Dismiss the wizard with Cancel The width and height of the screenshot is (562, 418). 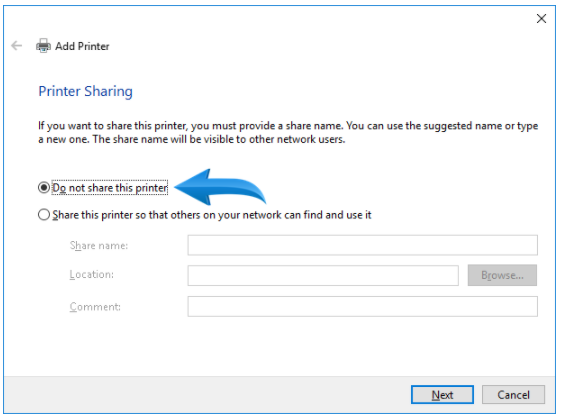(x=513, y=395)
